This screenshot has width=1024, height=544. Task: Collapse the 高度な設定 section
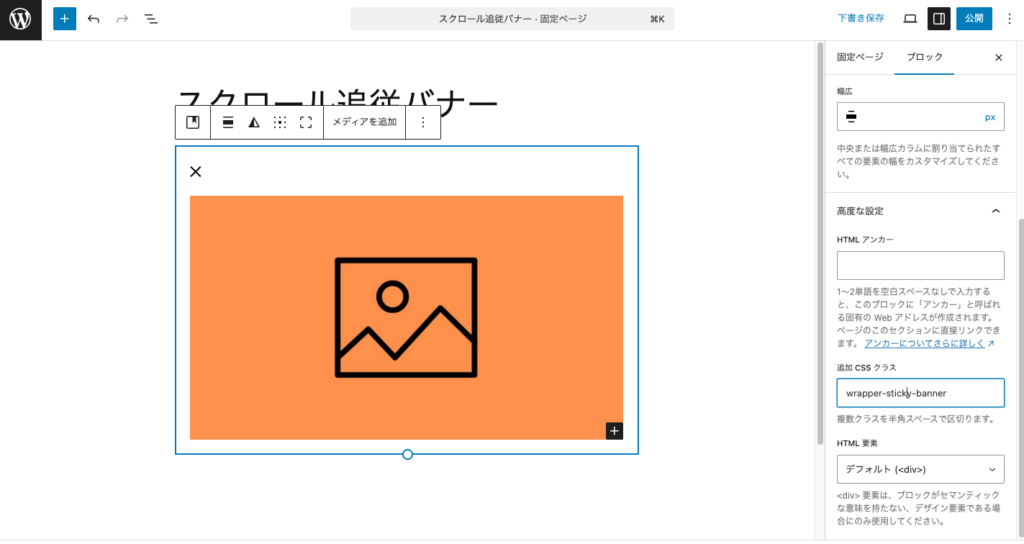(995, 211)
